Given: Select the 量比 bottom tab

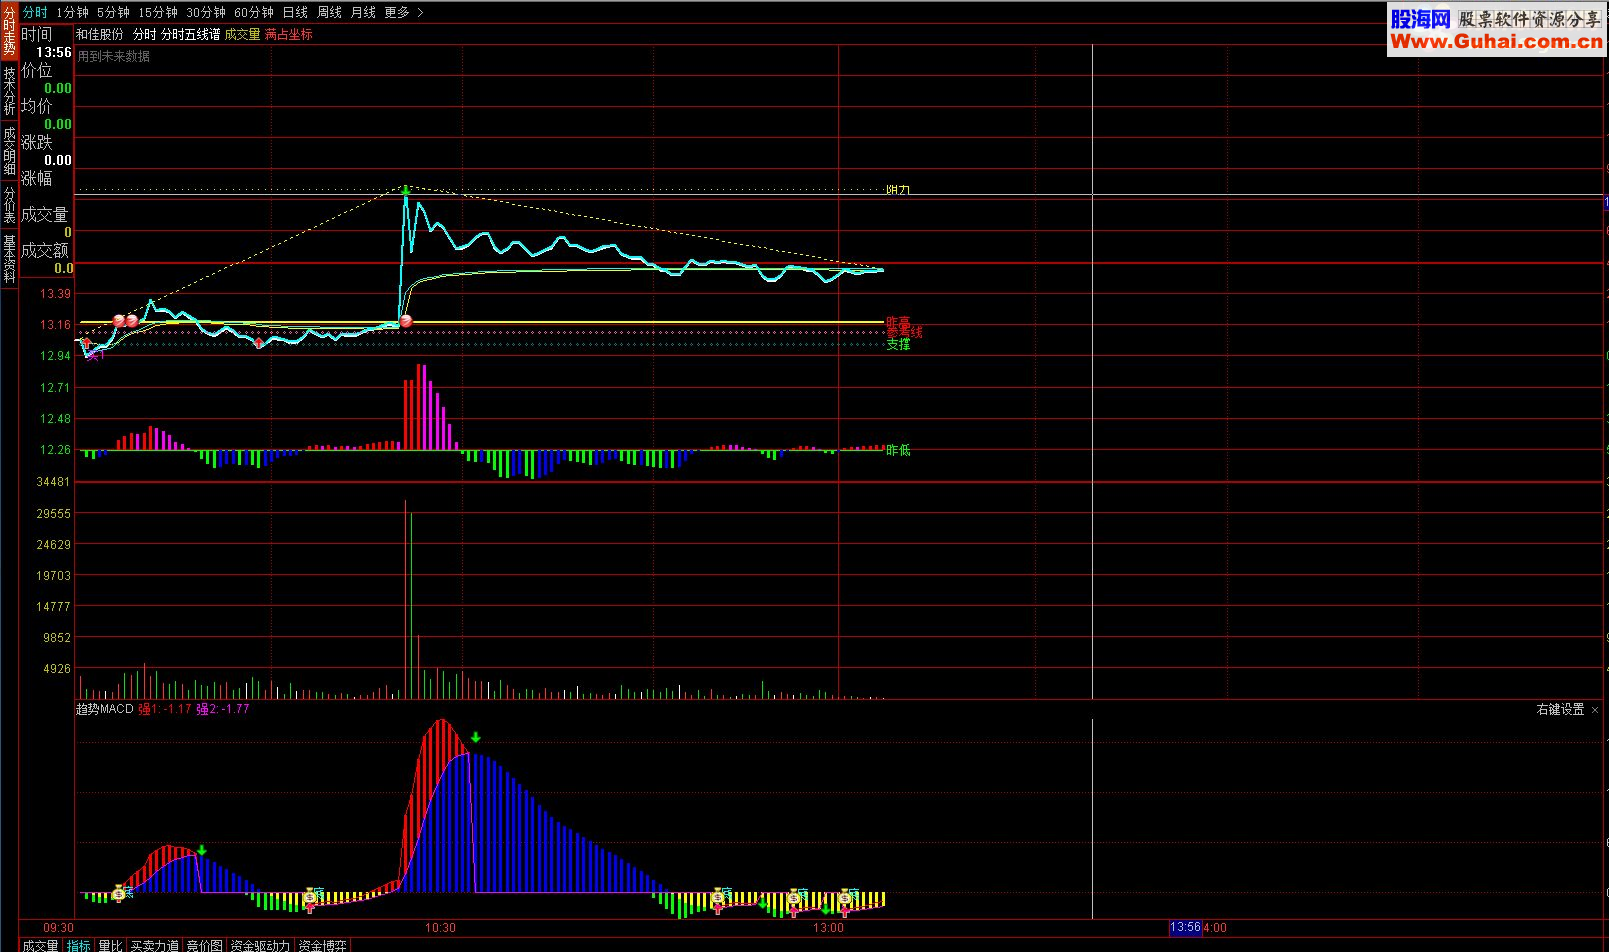Looking at the screenshot, I should pos(110,945).
